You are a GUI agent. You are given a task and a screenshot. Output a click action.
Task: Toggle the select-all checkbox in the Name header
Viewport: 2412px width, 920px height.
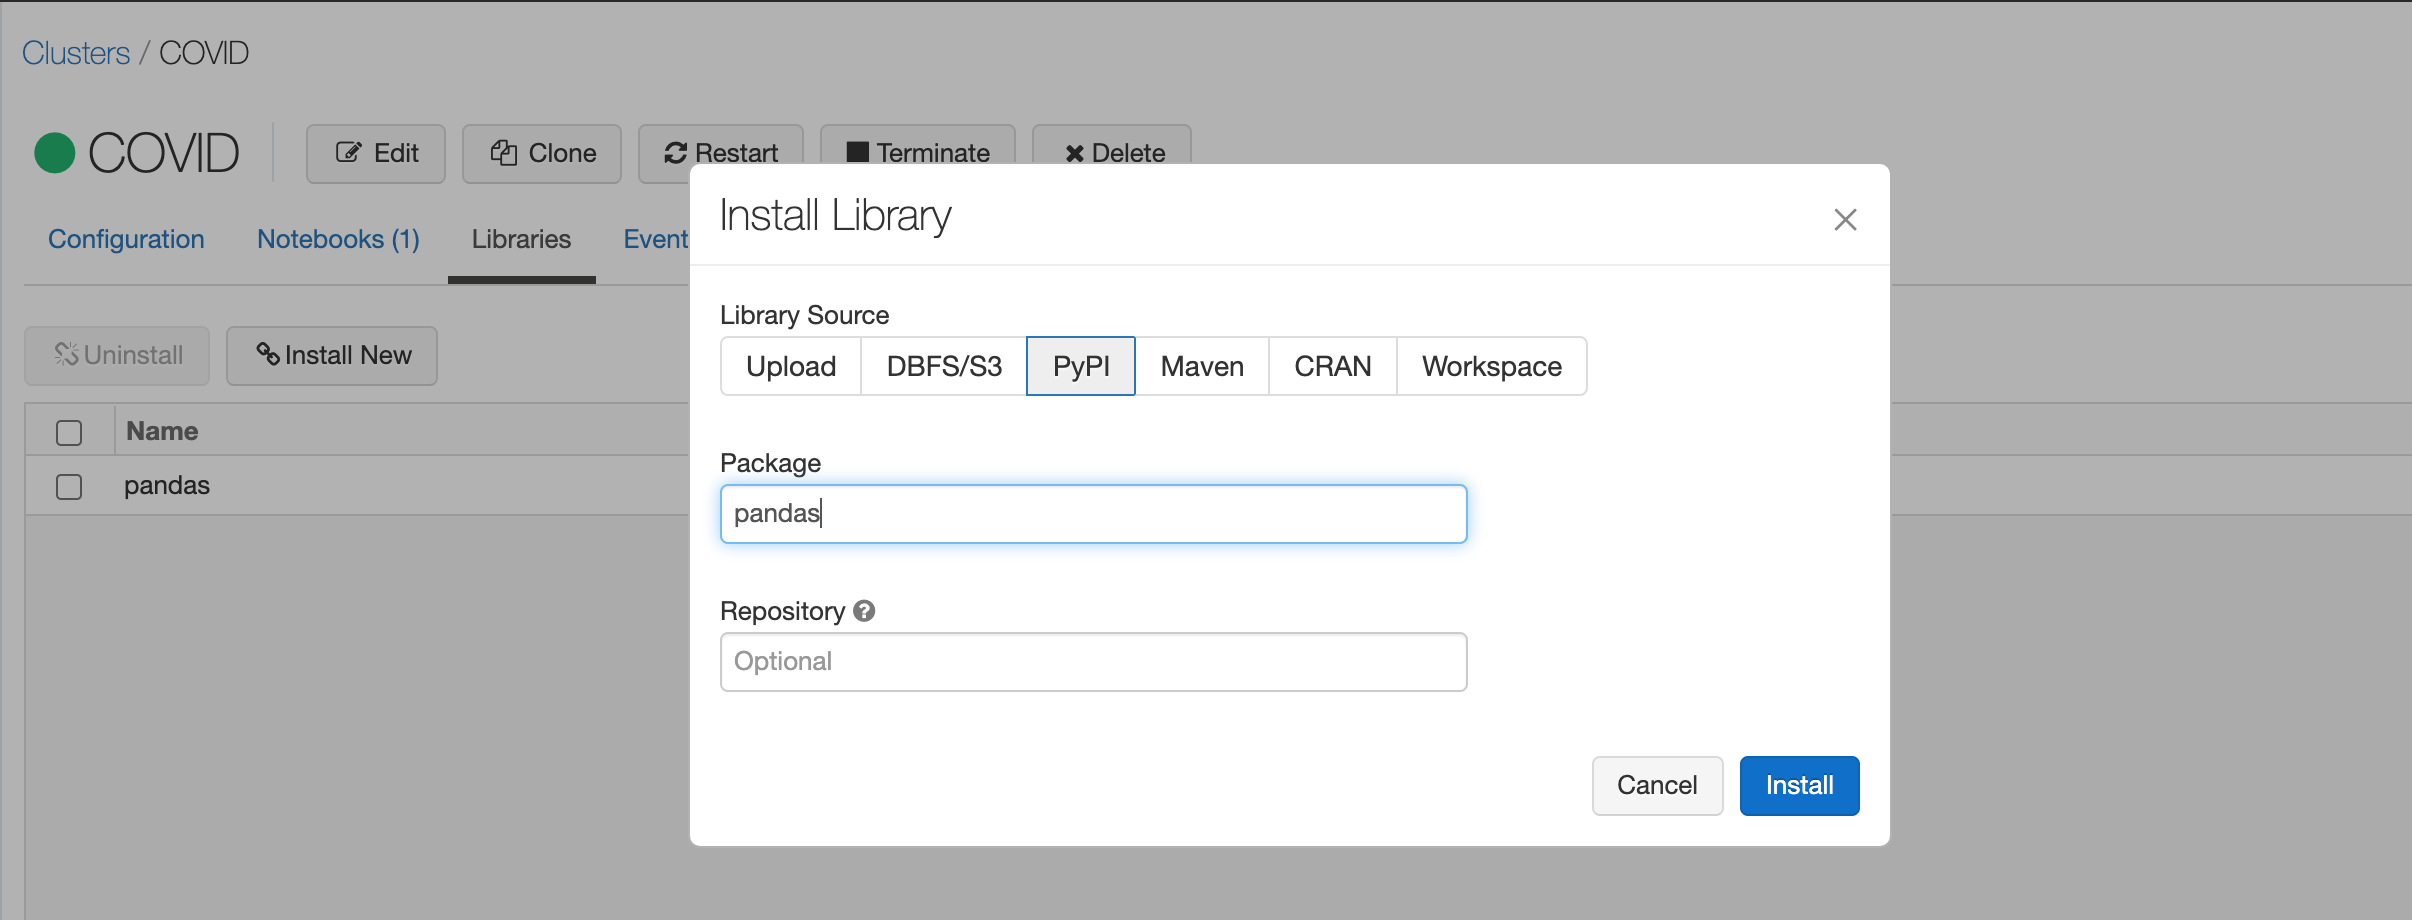click(69, 433)
